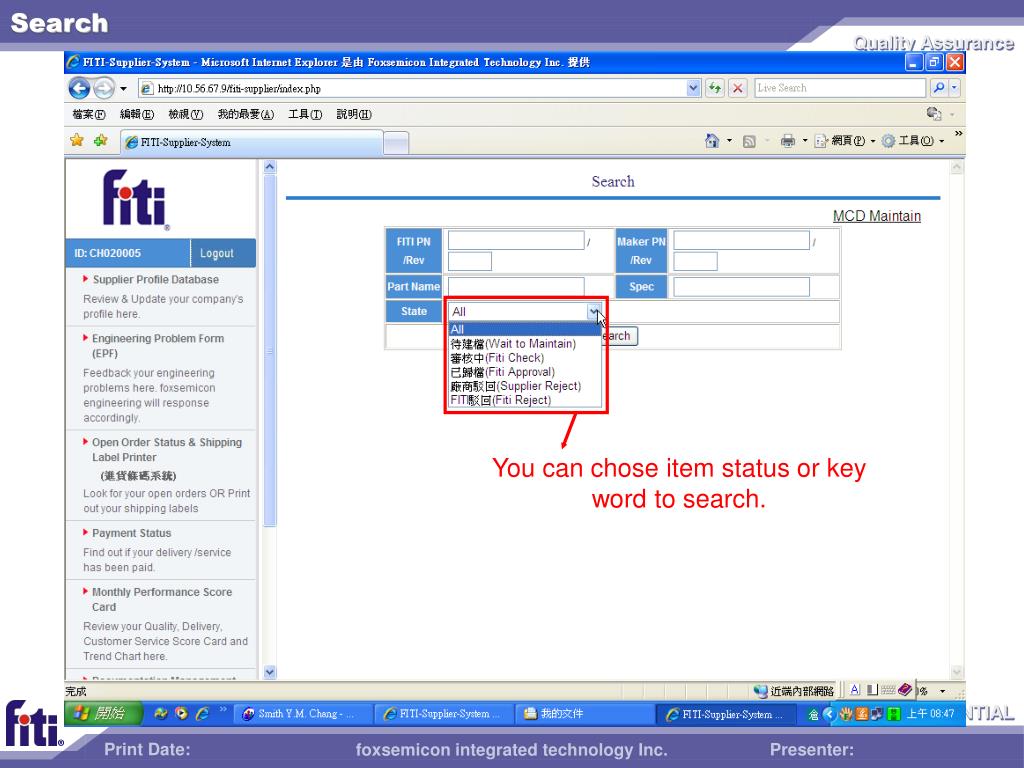Click the Live Search magnifier icon

pyautogui.click(x=938, y=88)
